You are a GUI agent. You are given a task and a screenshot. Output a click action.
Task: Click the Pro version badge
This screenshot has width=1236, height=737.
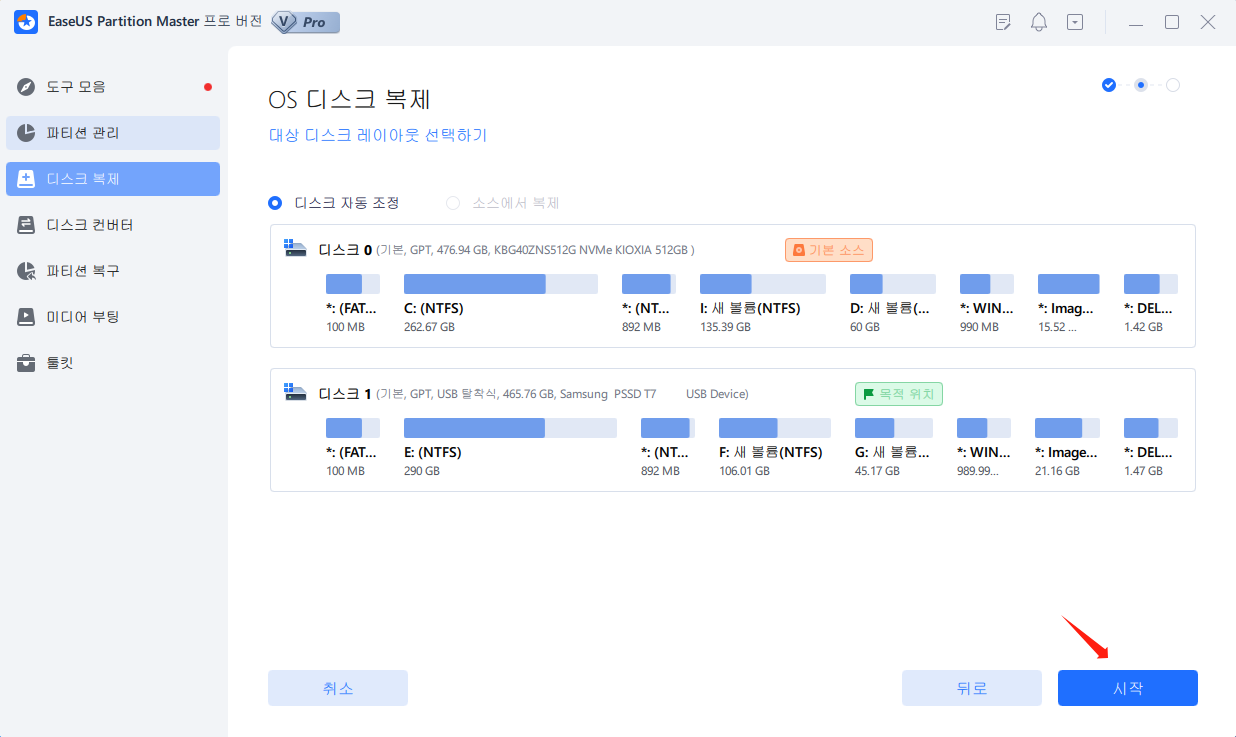coord(305,22)
